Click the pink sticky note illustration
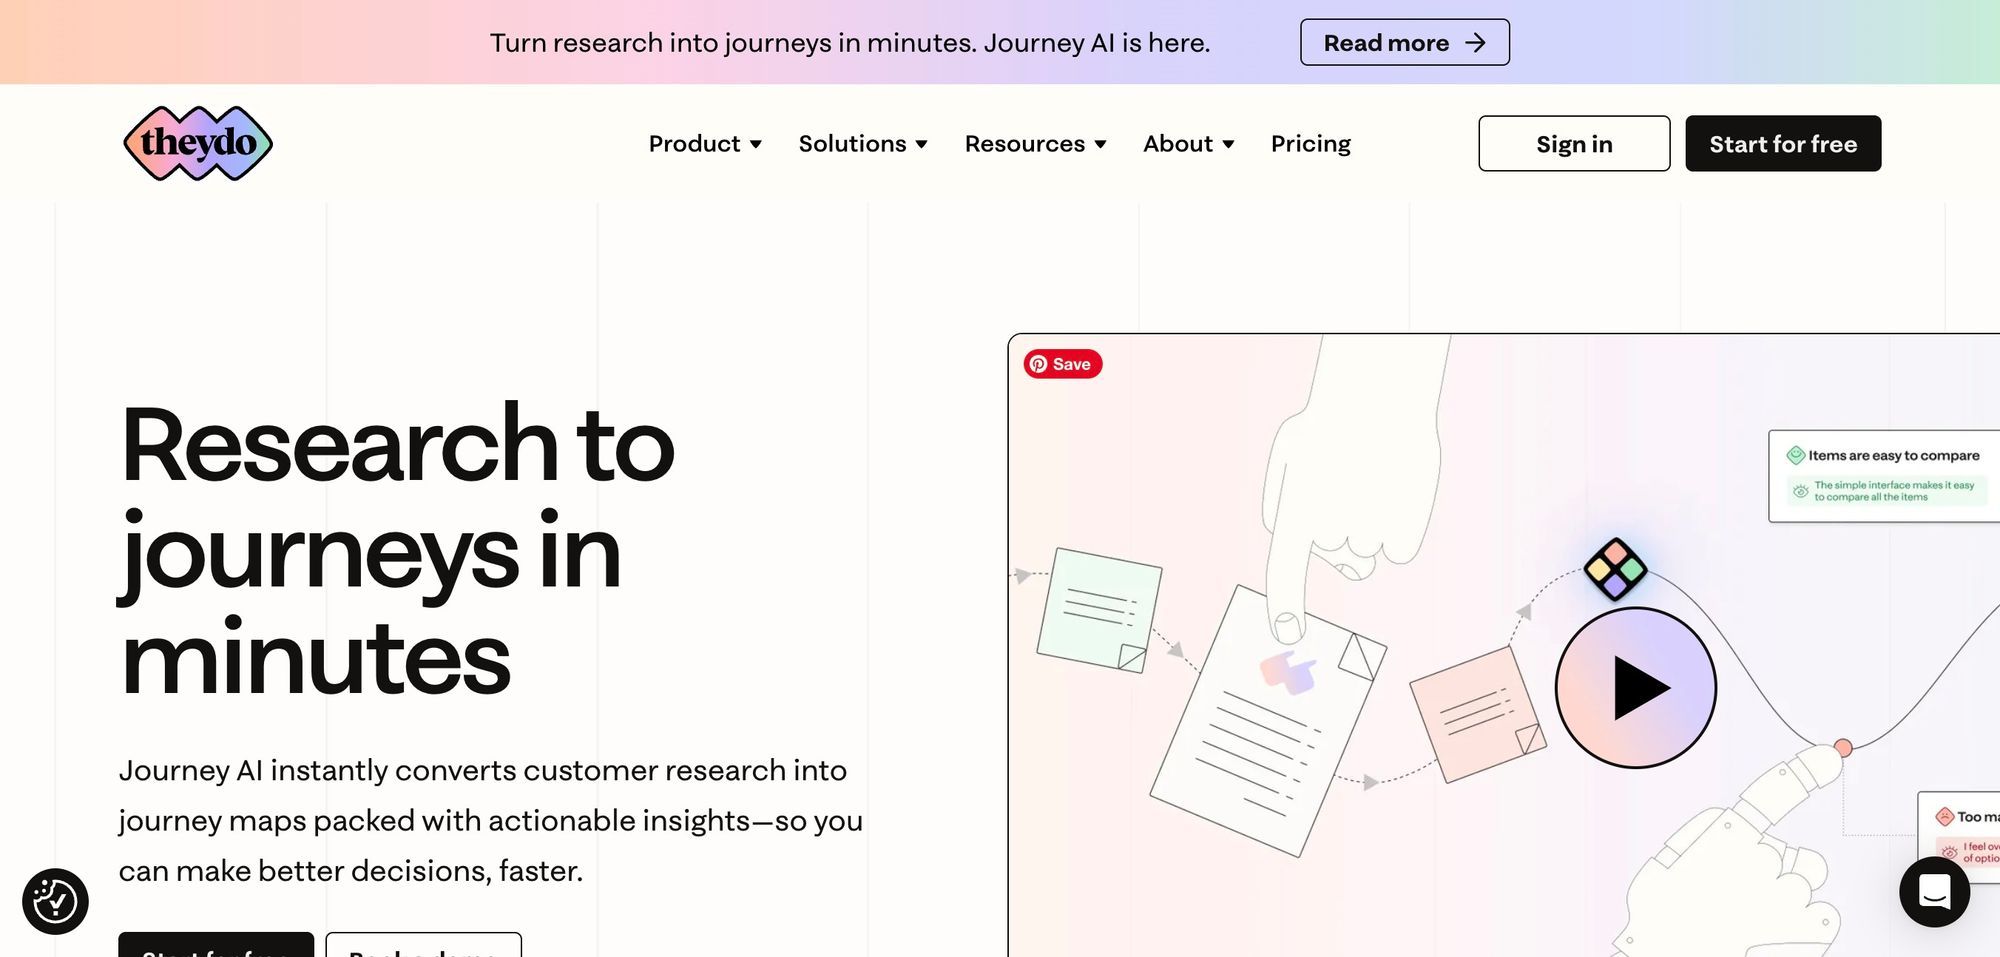This screenshot has height=957, width=2000. (1477, 713)
